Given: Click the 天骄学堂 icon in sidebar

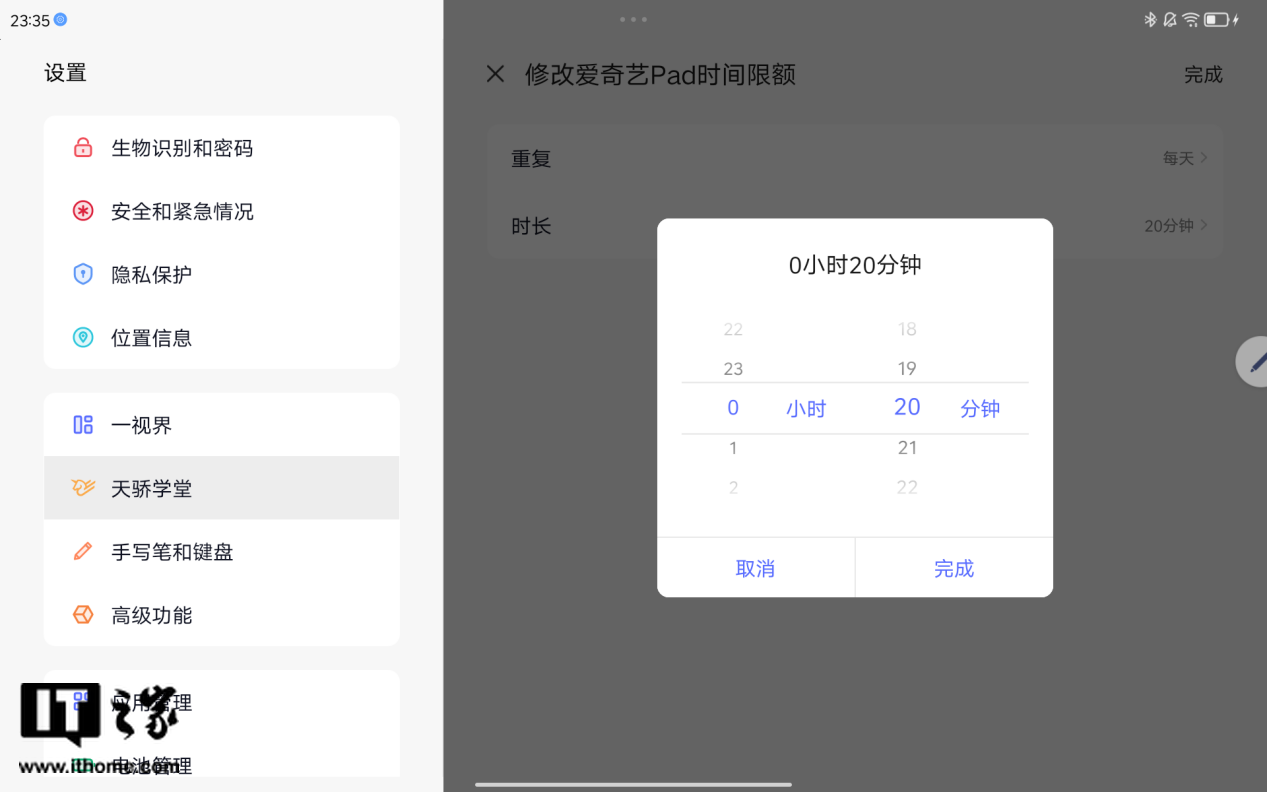Looking at the screenshot, I should click(x=83, y=488).
